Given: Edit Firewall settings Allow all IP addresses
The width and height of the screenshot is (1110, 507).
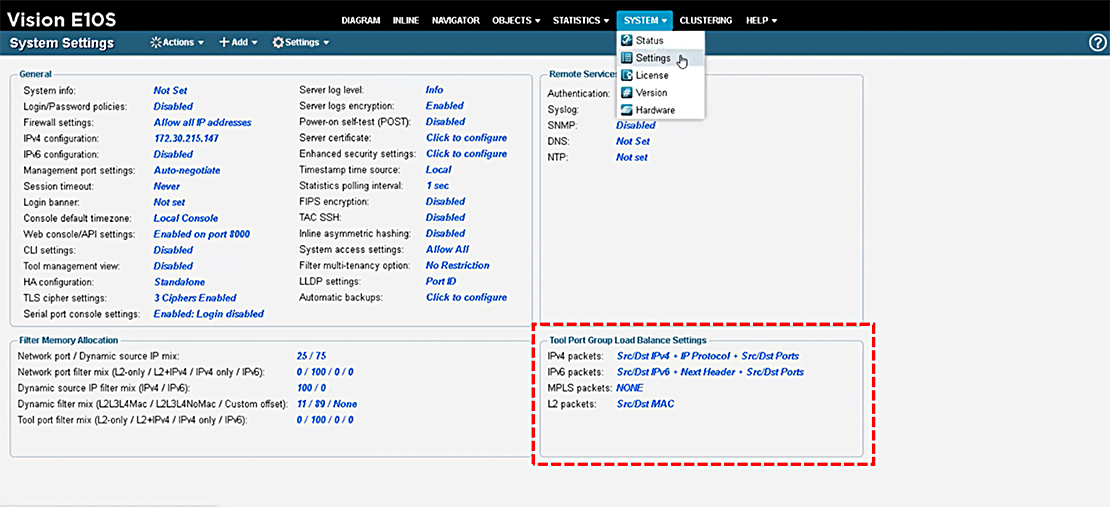Looking at the screenshot, I should coord(202,122).
